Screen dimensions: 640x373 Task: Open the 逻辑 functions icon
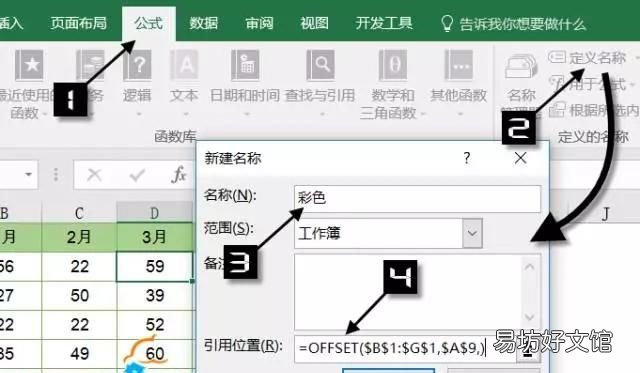tap(138, 65)
